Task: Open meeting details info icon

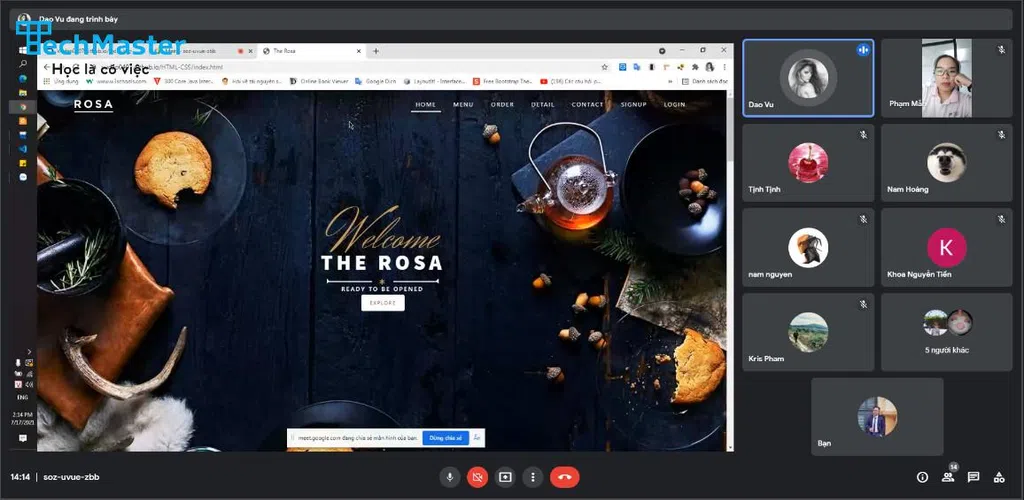Action: coord(922,477)
